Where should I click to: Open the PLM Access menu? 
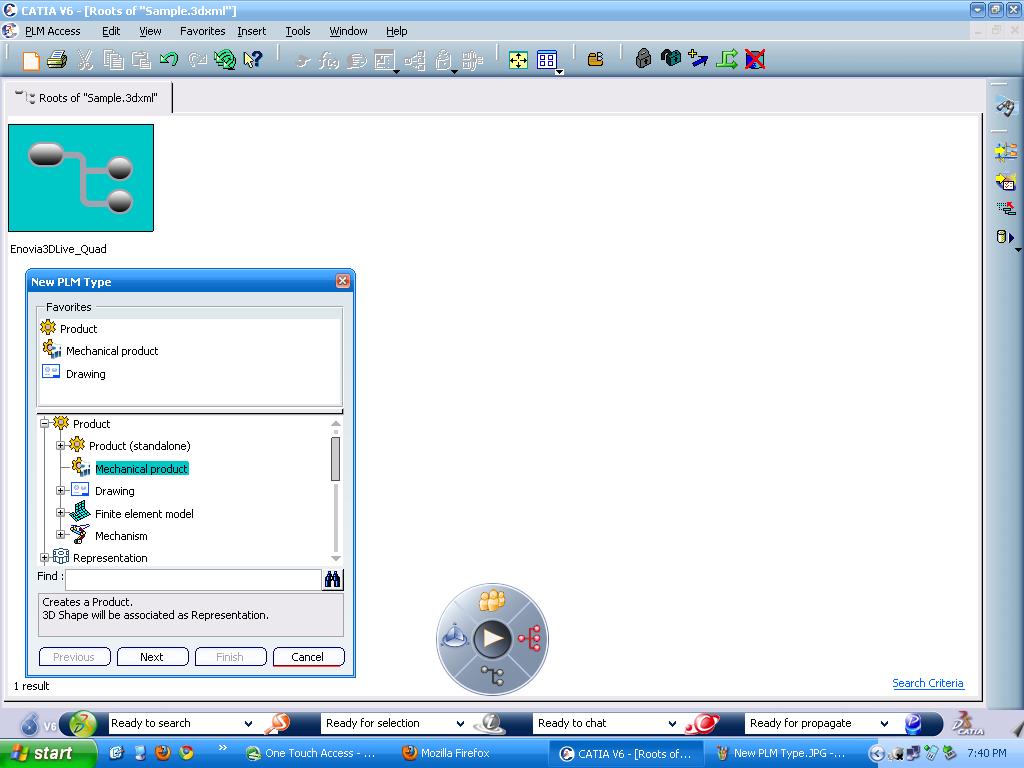52,31
